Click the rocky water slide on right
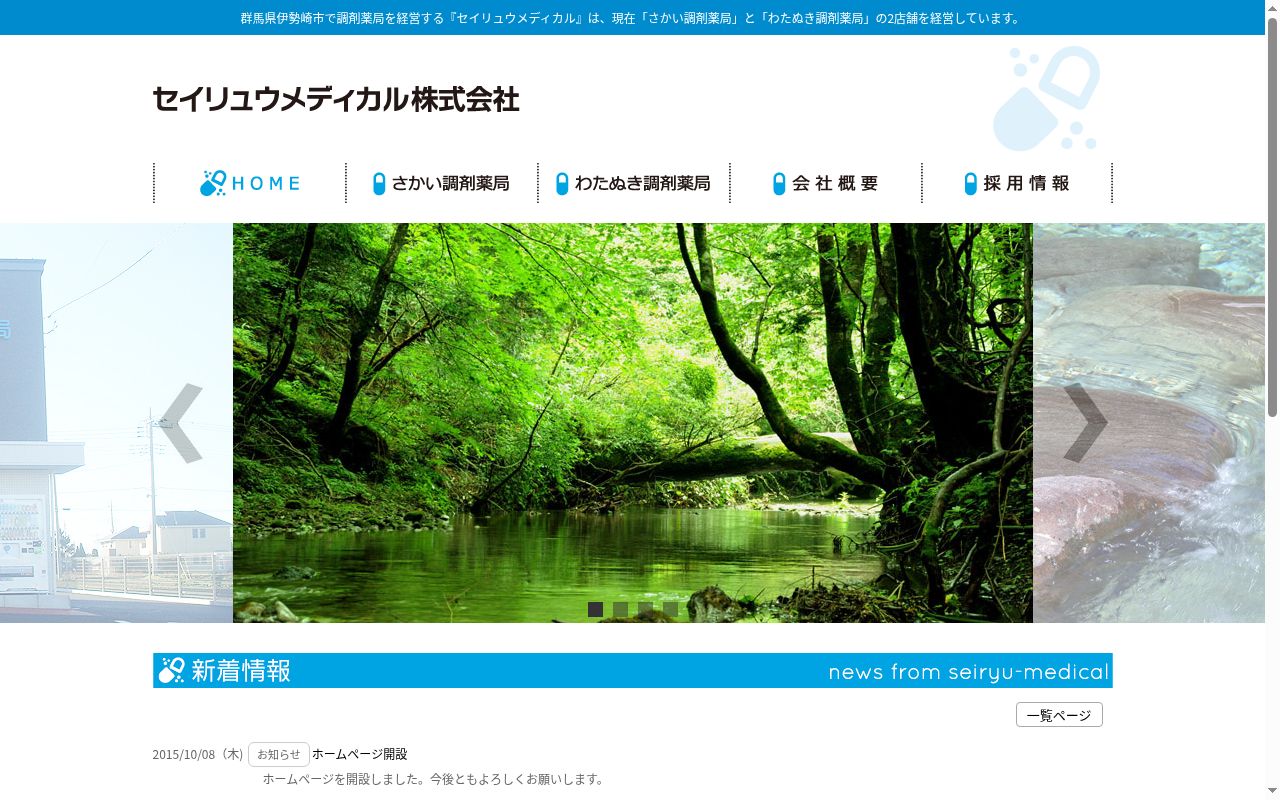 coord(1149,423)
